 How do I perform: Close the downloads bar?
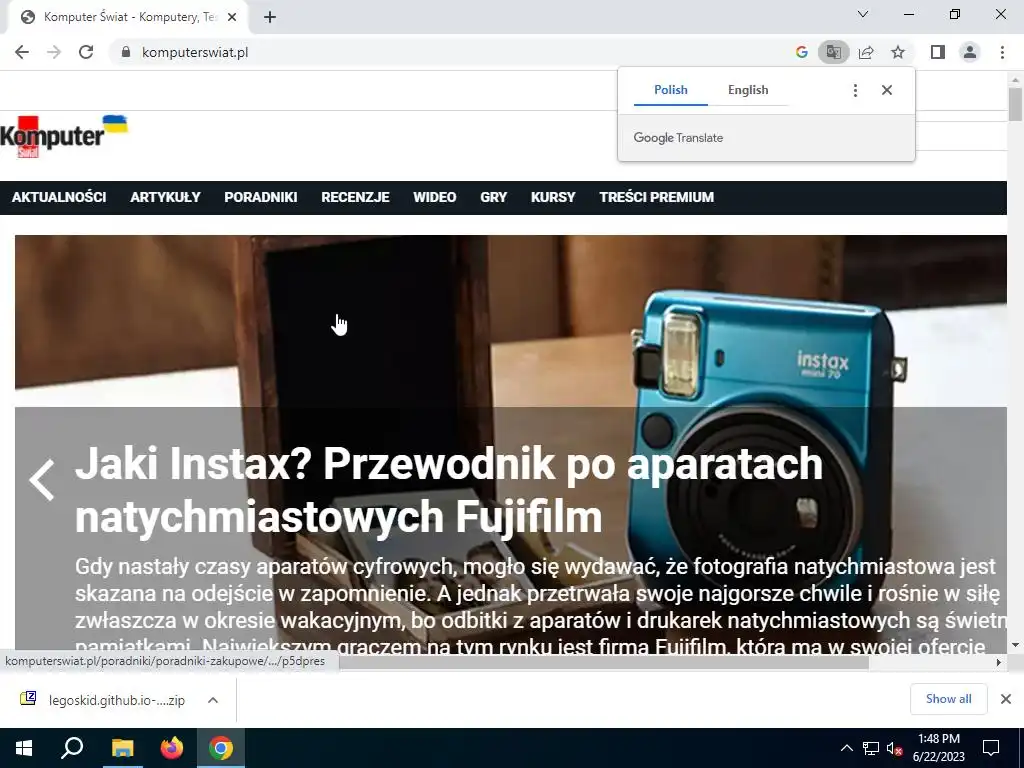tap(1006, 699)
